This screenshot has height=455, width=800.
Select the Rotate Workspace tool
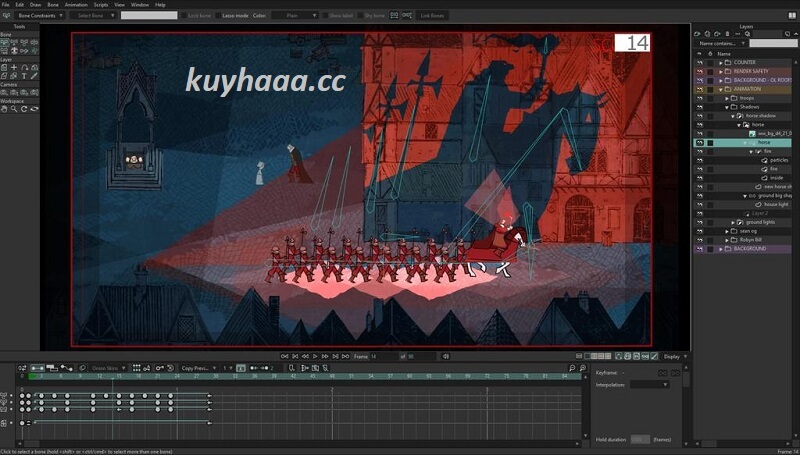(24, 109)
